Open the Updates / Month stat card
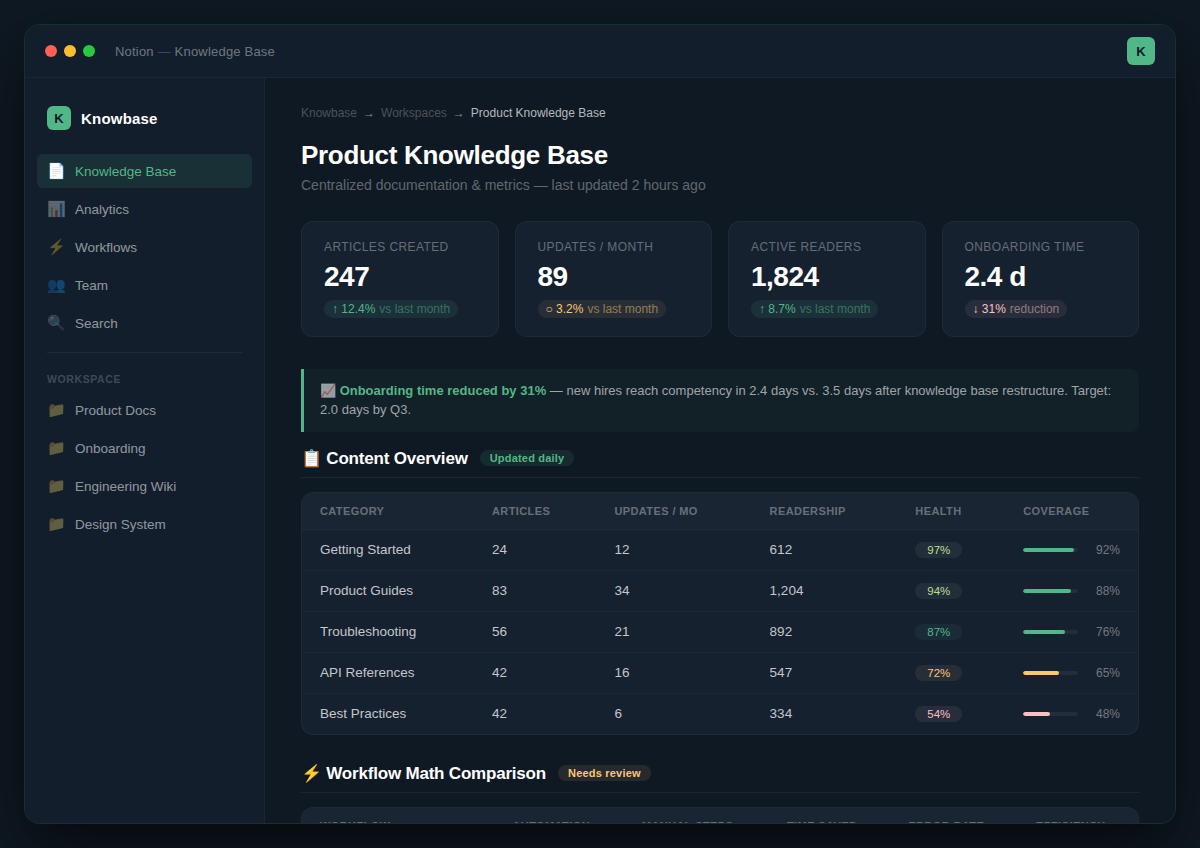1200x848 pixels. click(x=613, y=279)
